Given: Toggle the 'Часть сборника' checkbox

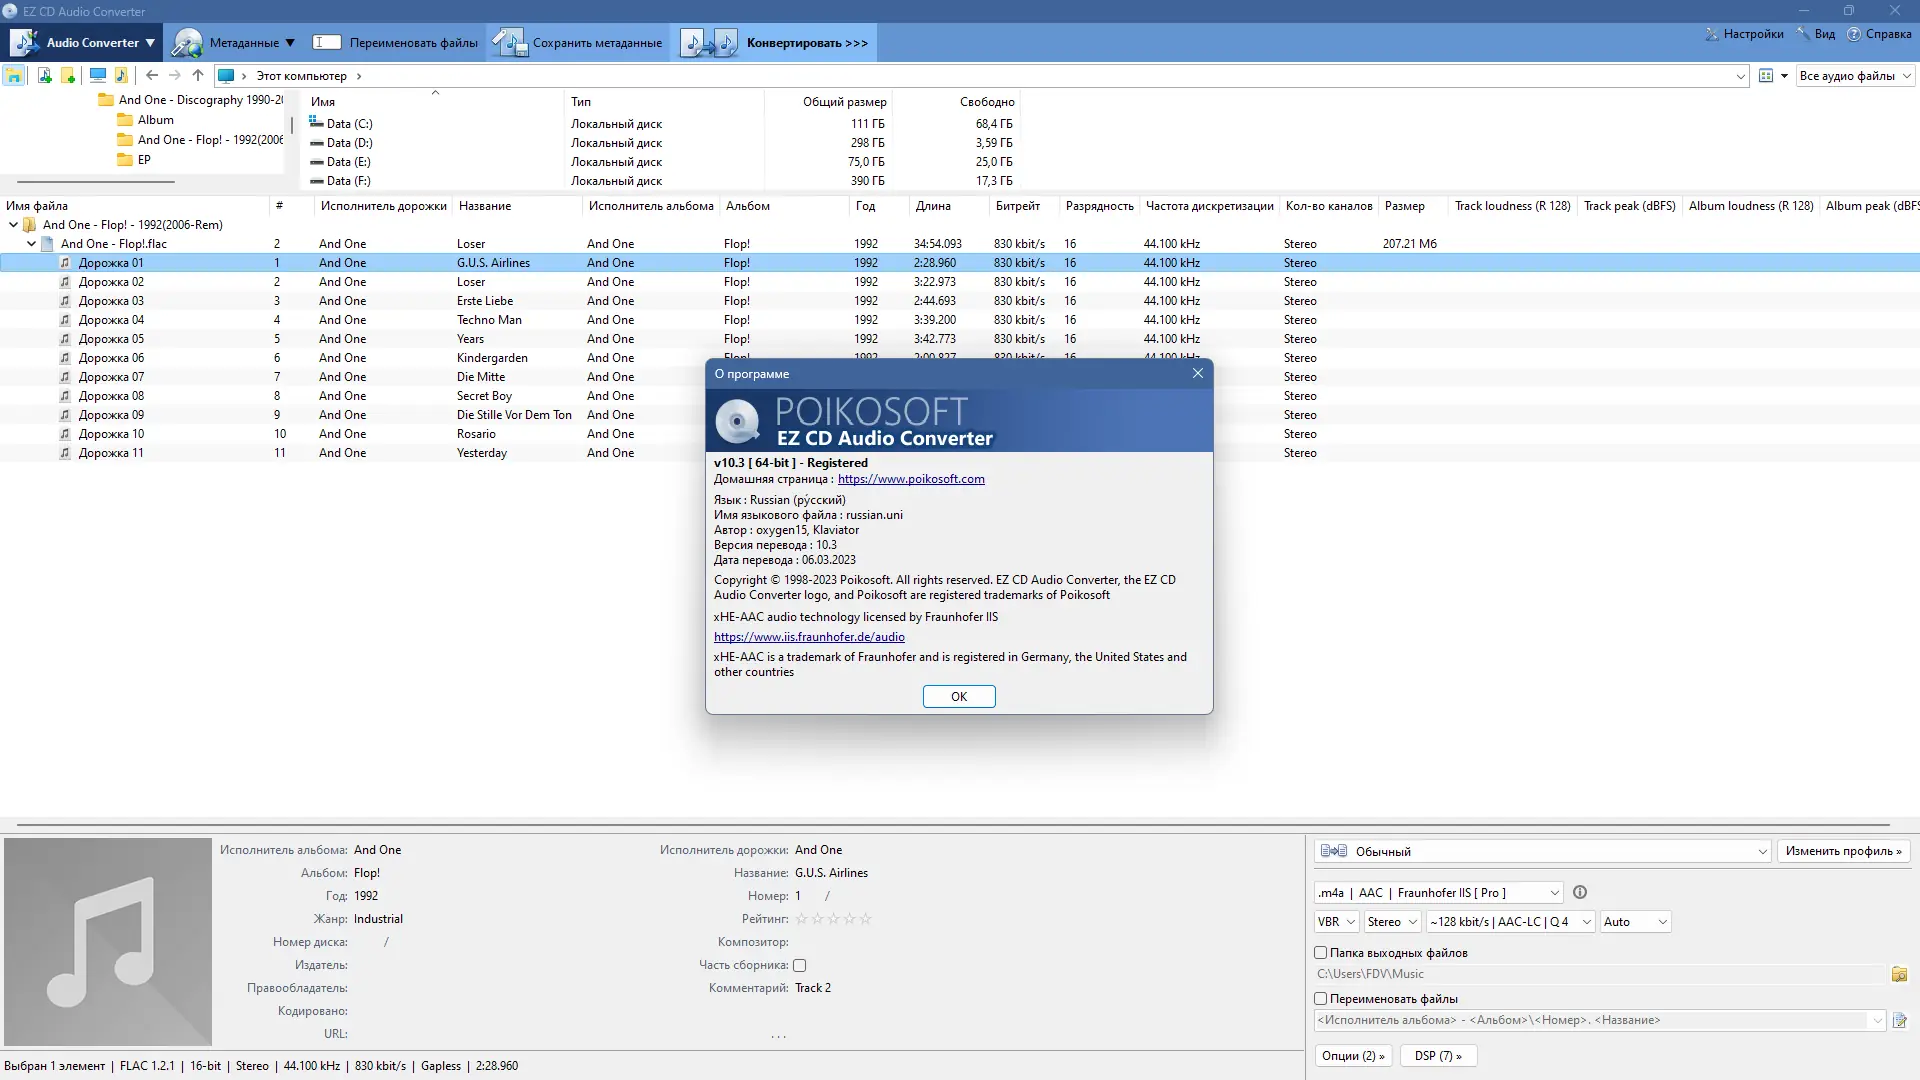Looking at the screenshot, I should point(800,966).
